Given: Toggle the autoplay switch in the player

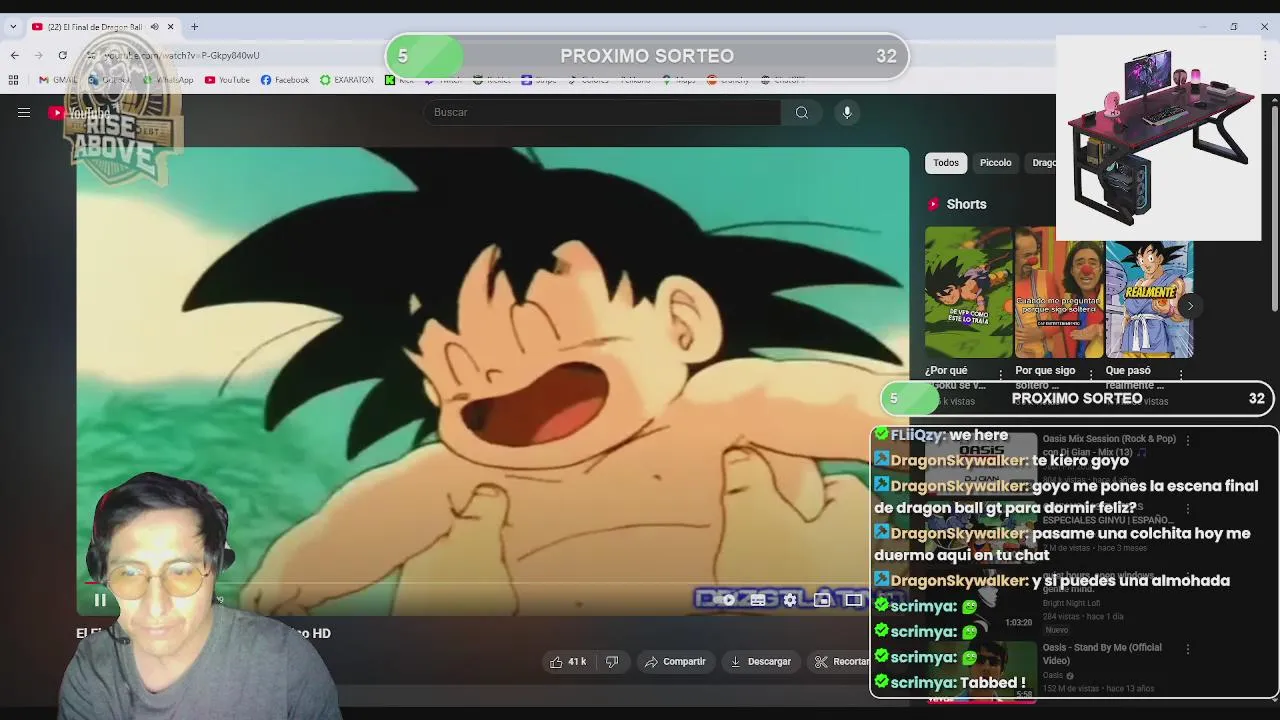Looking at the screenshot, I should point(727,600).
